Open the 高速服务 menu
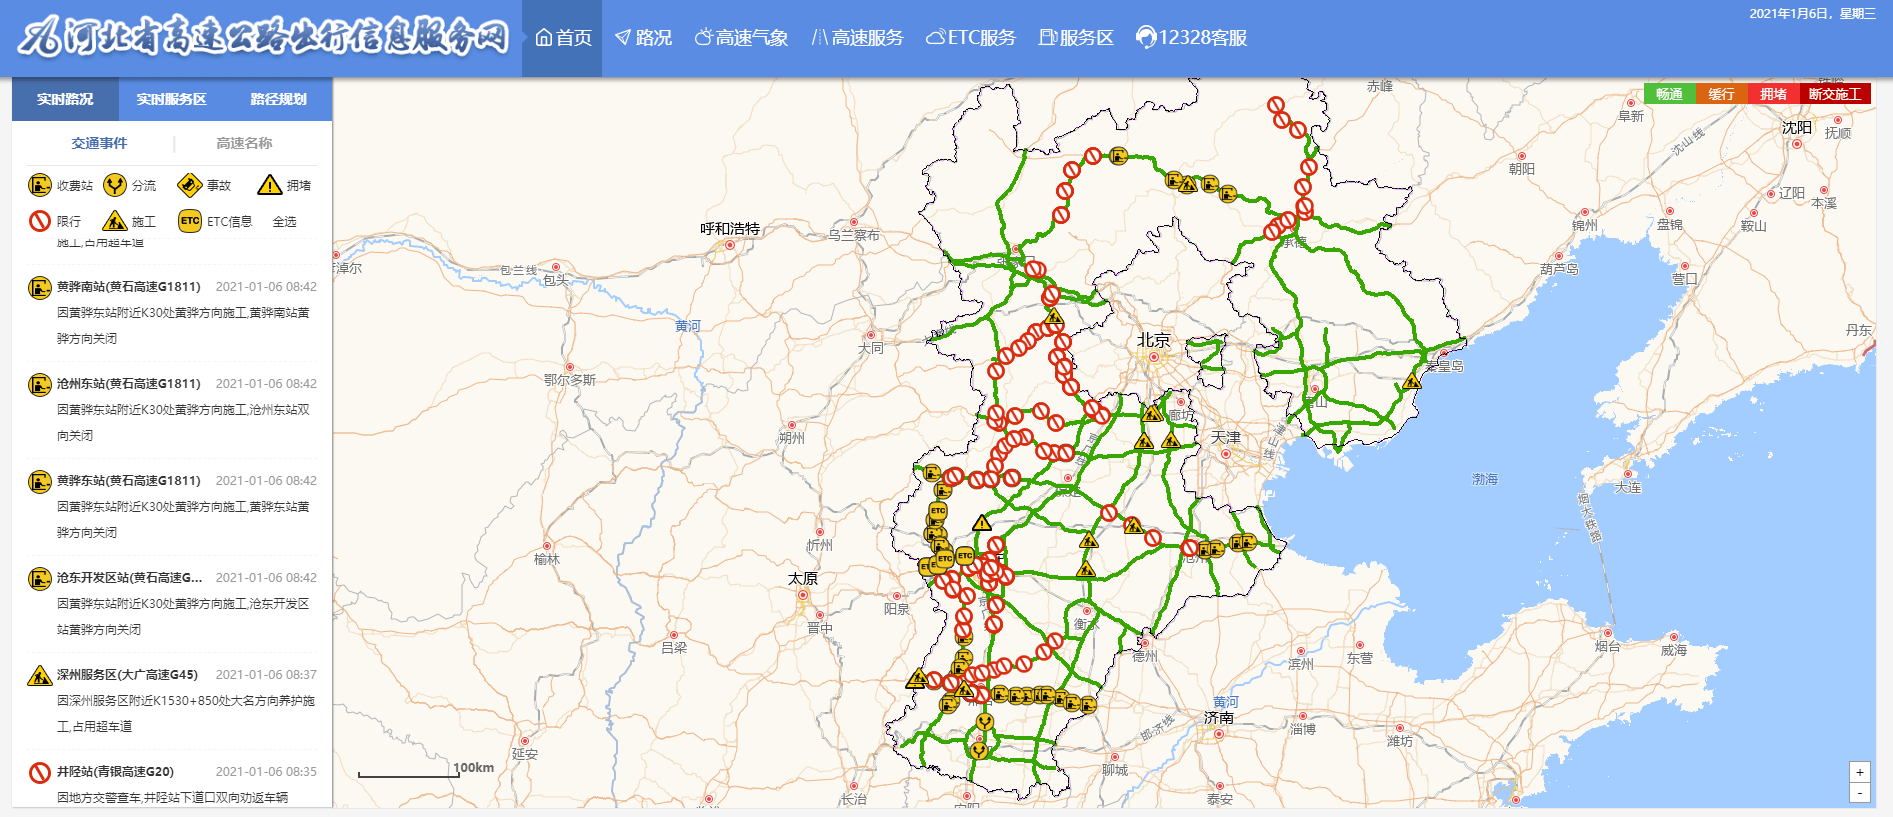1893x817 pixels. (x=857, y=38)
